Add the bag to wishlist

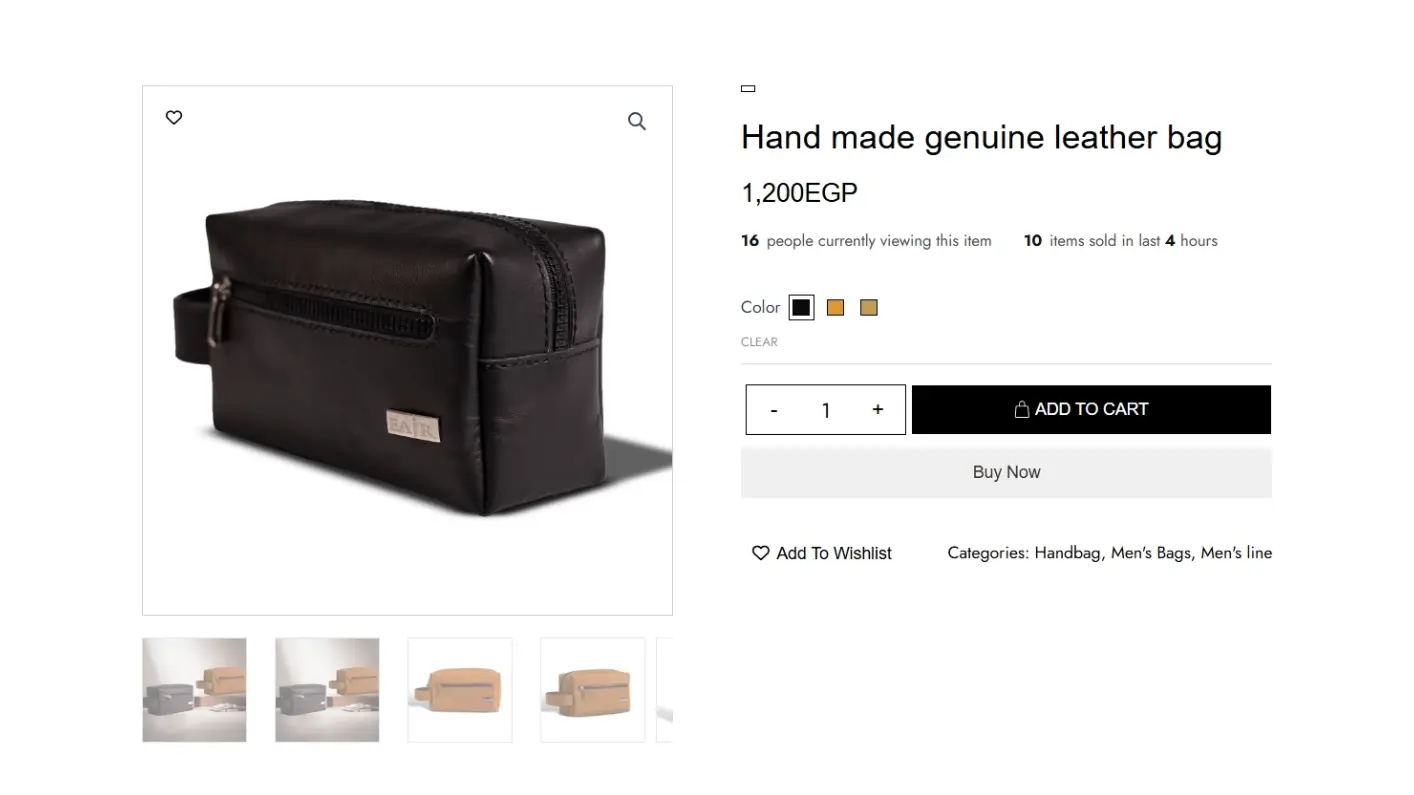(822, 553)
